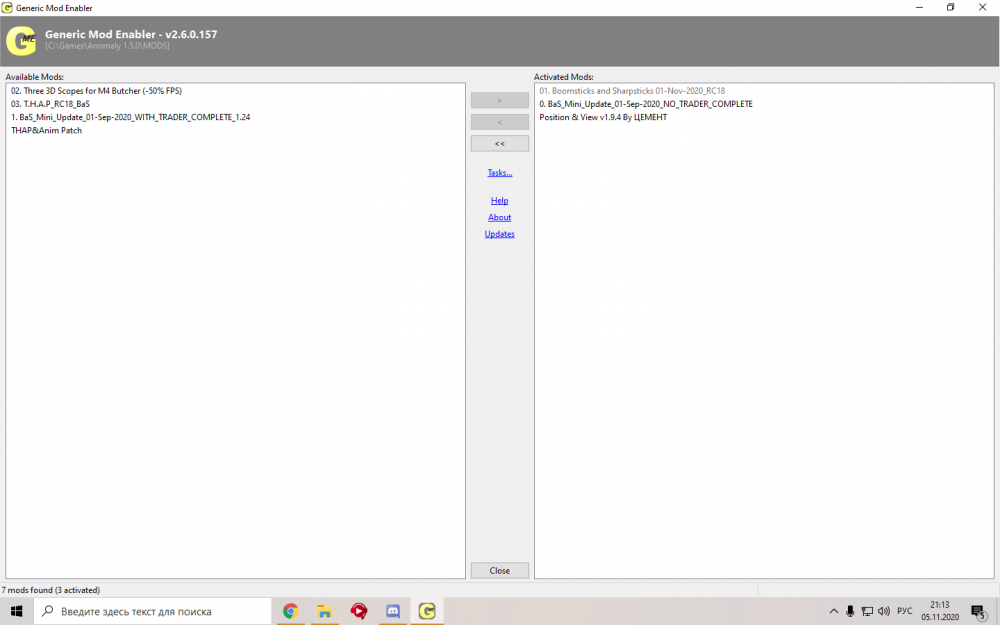Show hidden system tray icons

coord(833,611)
